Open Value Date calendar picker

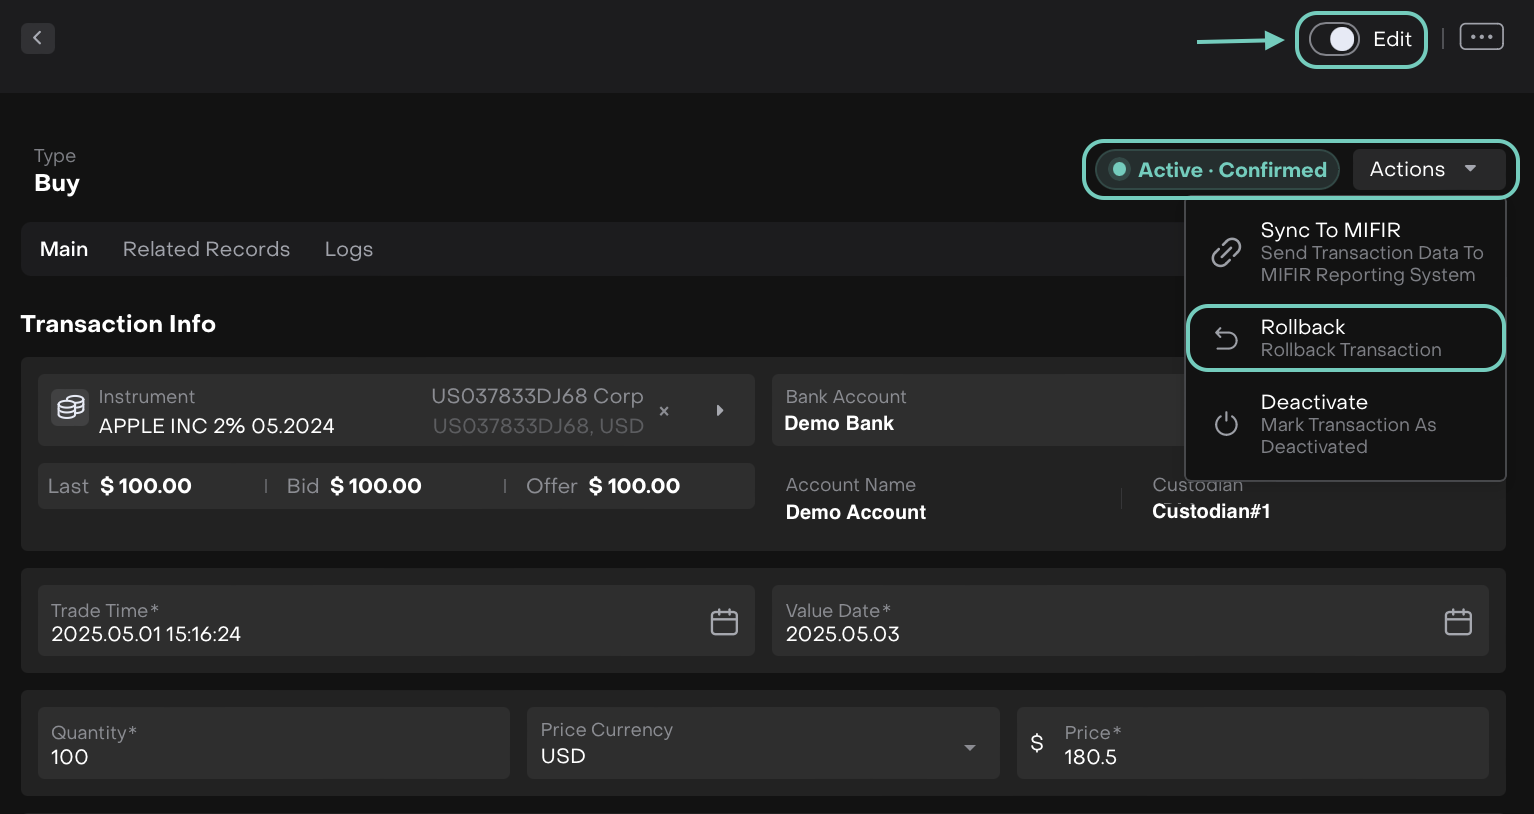[x=1458, y=622]
